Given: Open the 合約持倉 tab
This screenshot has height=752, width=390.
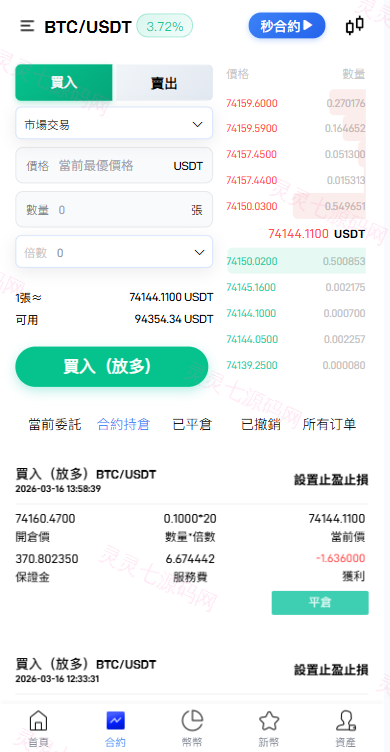Looking at the screenshot, I should [x=123, y=424].
